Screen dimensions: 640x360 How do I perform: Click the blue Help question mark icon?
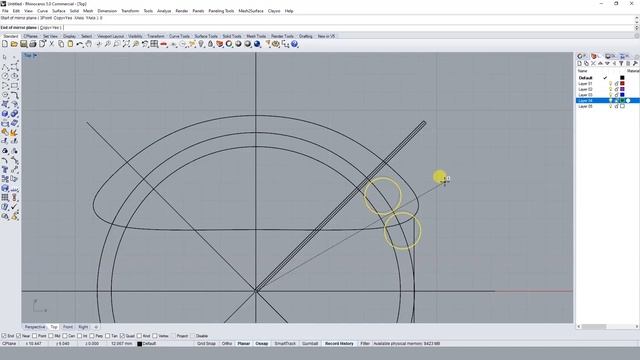coord(295,44)
